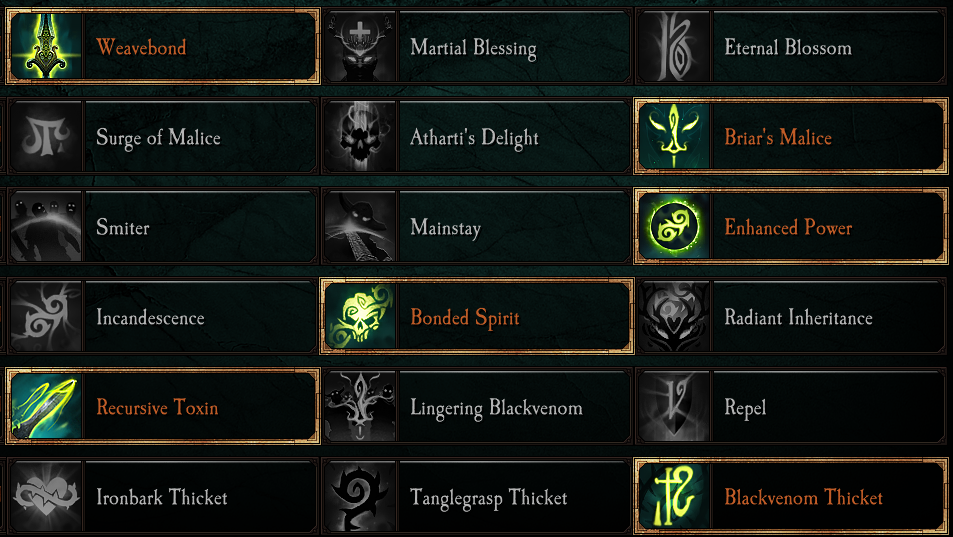The width and height of the screenshot is (953, 537).
Task: Click the Eternal Blossom rune icon
Action: point(674,47)
